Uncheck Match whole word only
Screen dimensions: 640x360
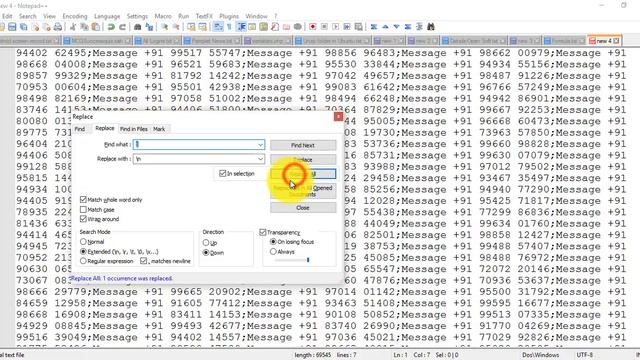[x=83, y=200]
